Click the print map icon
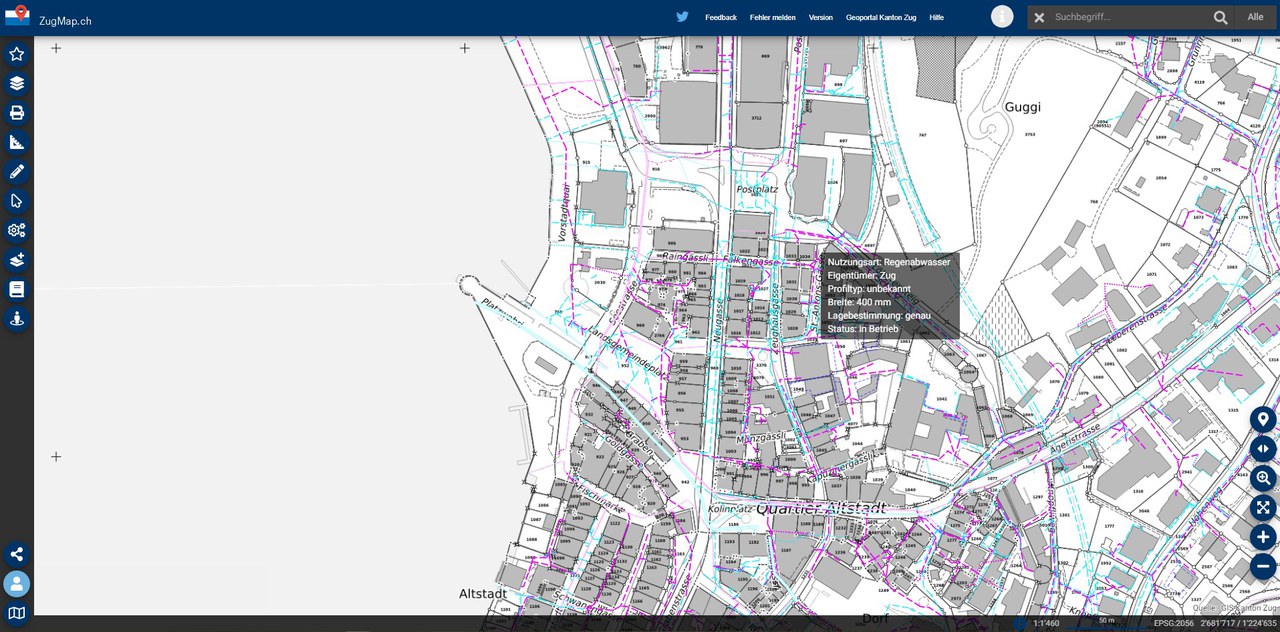Screen dimensions: 1280x632 coord(17,113)
